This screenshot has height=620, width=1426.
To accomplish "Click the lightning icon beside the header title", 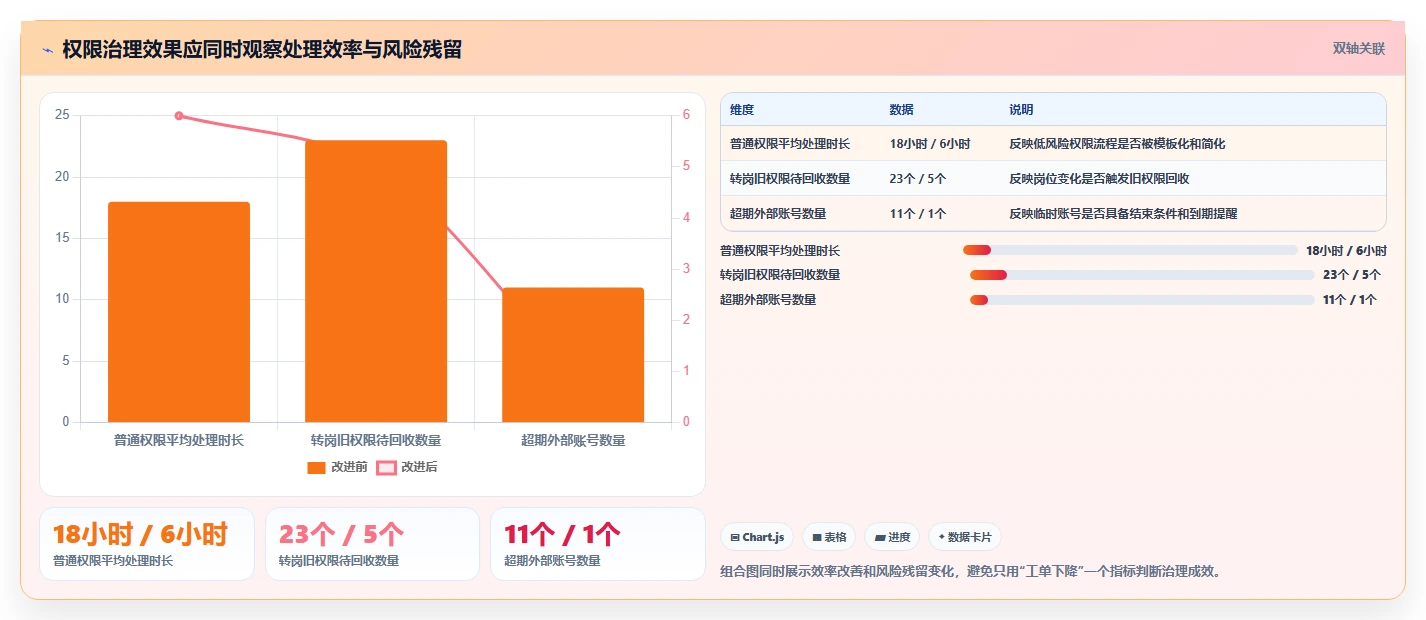I will (x=47, y=50).
